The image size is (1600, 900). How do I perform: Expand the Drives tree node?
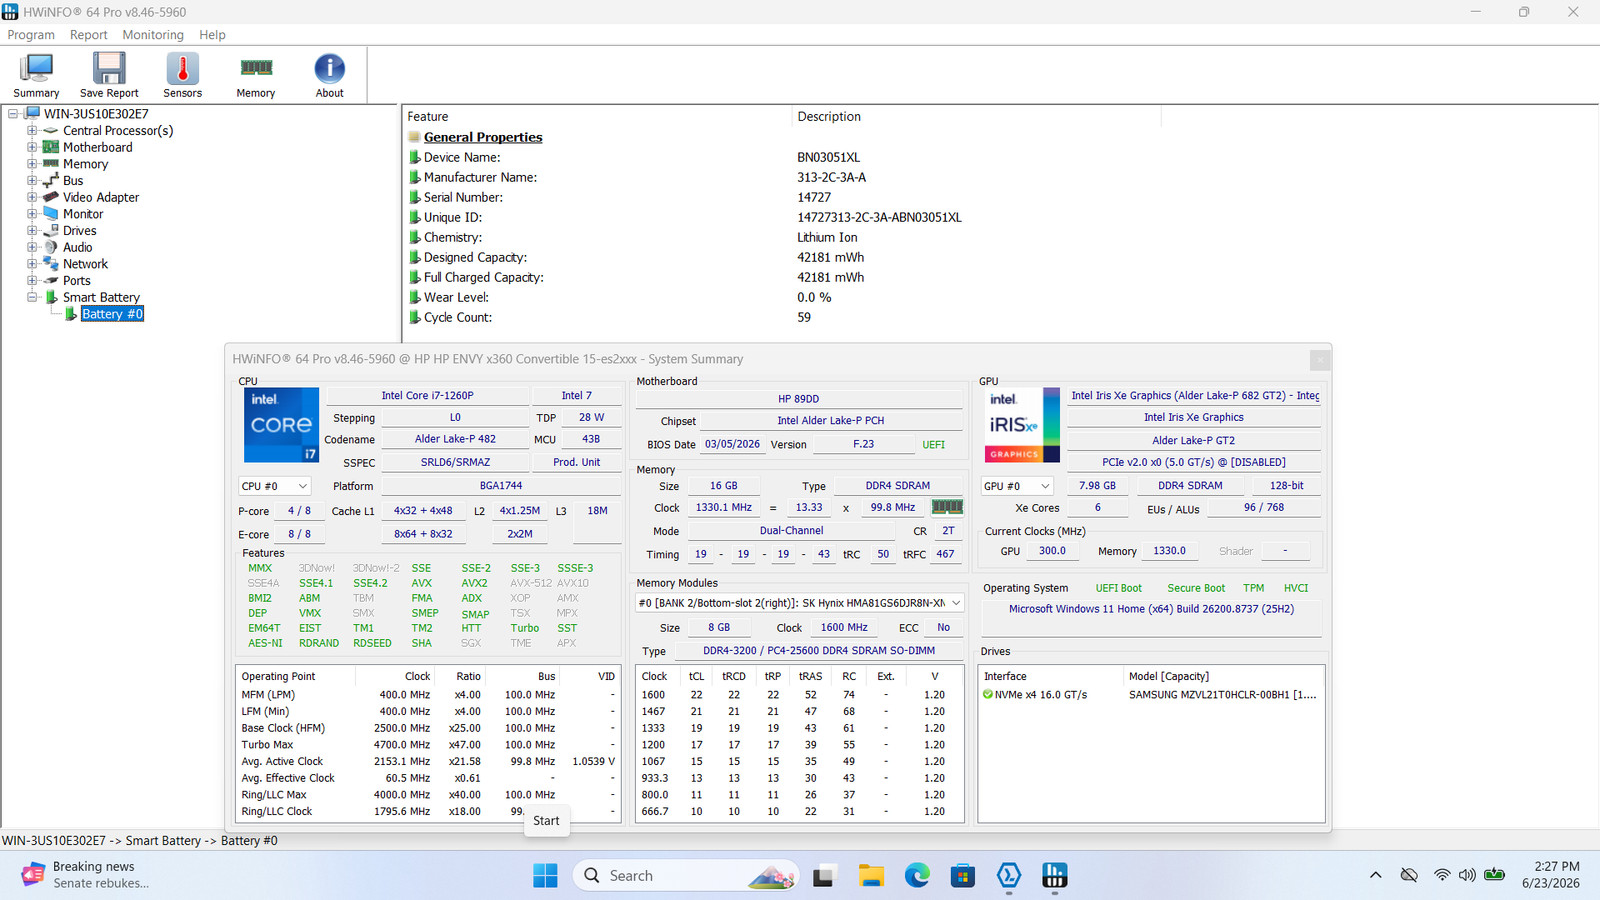[32, 231]
